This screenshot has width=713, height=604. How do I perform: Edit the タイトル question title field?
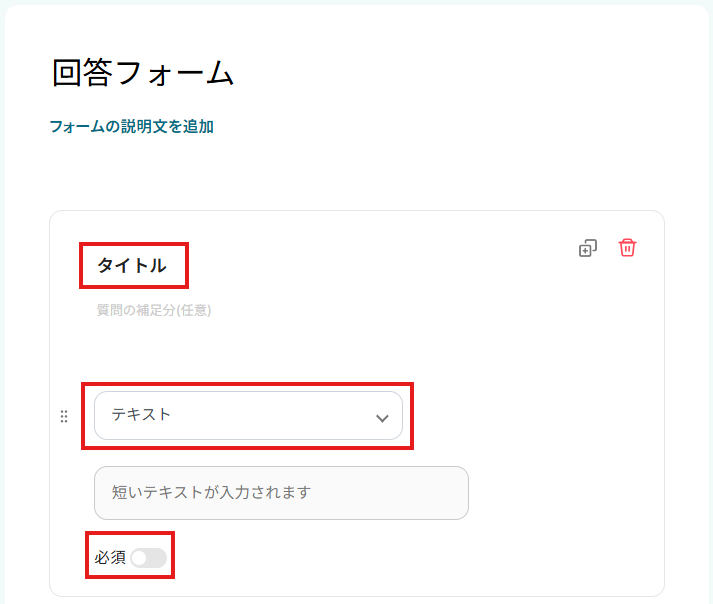click(x=131, y=266)
